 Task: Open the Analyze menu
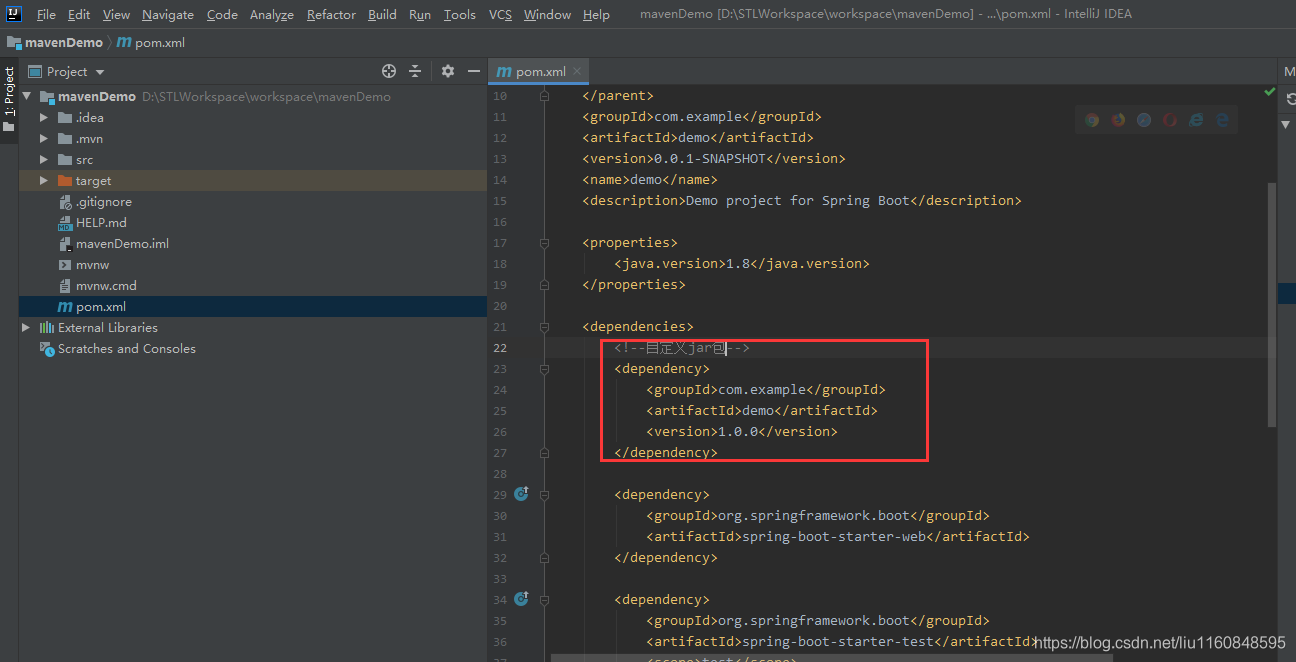coord(272,14)
